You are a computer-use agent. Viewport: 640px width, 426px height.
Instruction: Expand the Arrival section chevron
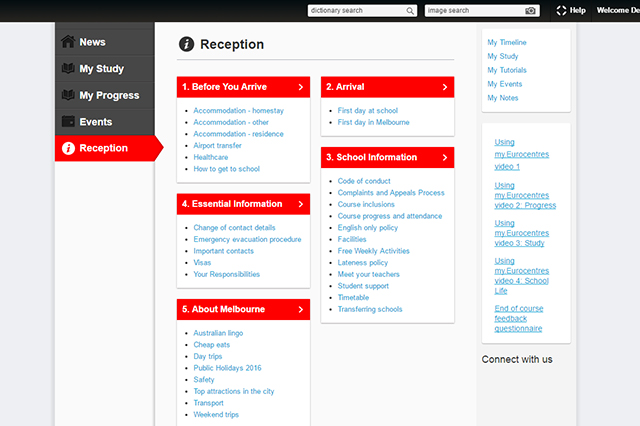tap(445, 87)
